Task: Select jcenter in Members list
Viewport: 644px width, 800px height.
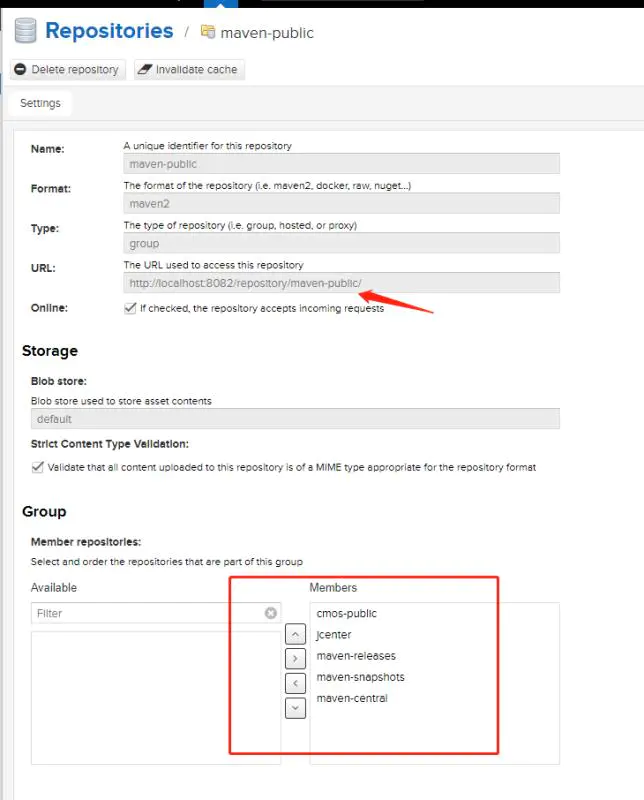Action: (x=334, y=635)
